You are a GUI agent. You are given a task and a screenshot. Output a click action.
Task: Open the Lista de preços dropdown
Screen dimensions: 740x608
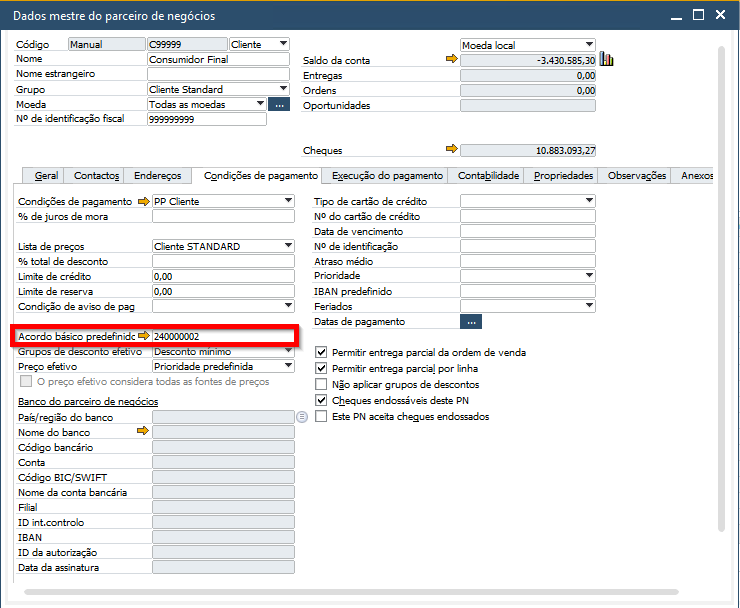click(x=289, y=246)
